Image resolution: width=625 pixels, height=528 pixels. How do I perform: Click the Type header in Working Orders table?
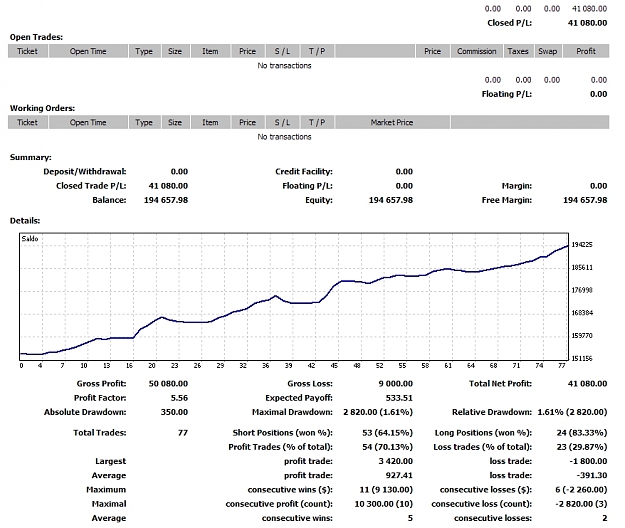pos(144,122)
